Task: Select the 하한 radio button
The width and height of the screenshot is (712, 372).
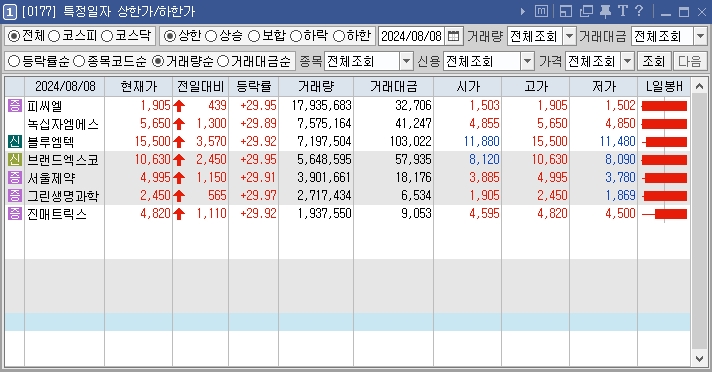Action: point(339,36)
